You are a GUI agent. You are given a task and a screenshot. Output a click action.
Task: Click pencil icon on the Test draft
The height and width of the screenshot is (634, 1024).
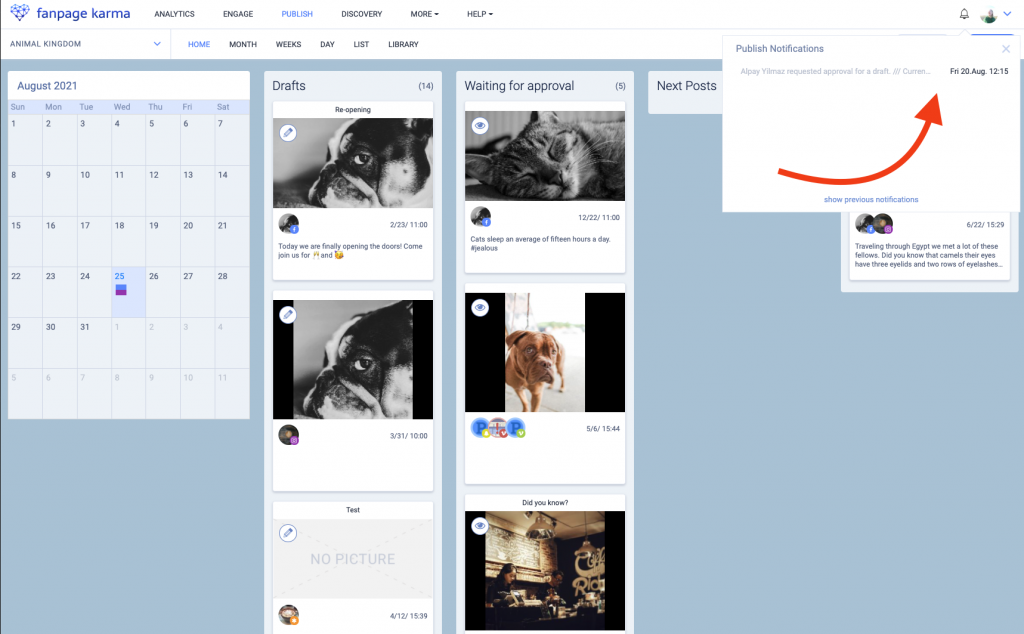pos(287,534)
